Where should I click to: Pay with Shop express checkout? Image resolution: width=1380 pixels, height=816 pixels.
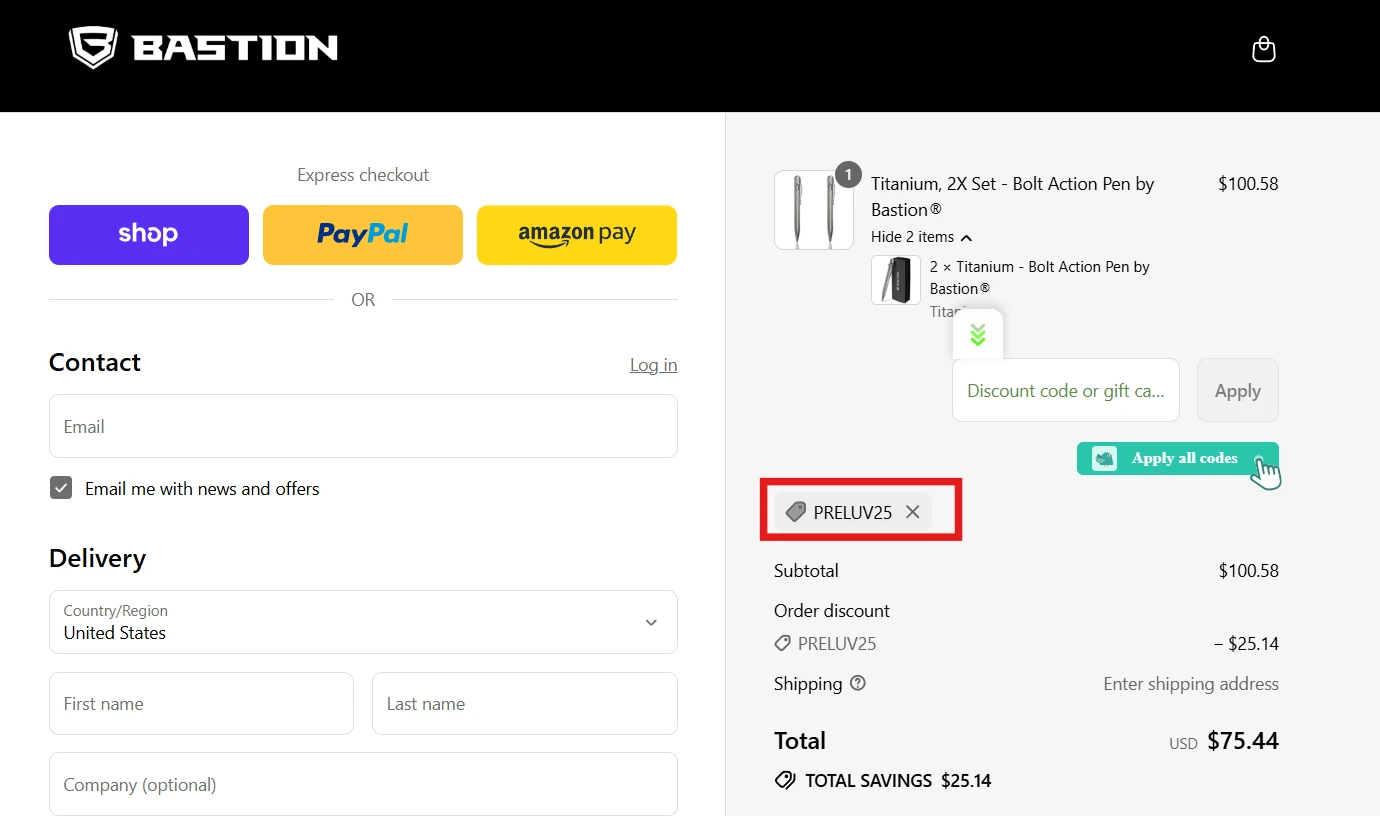[x=149, y=235]
